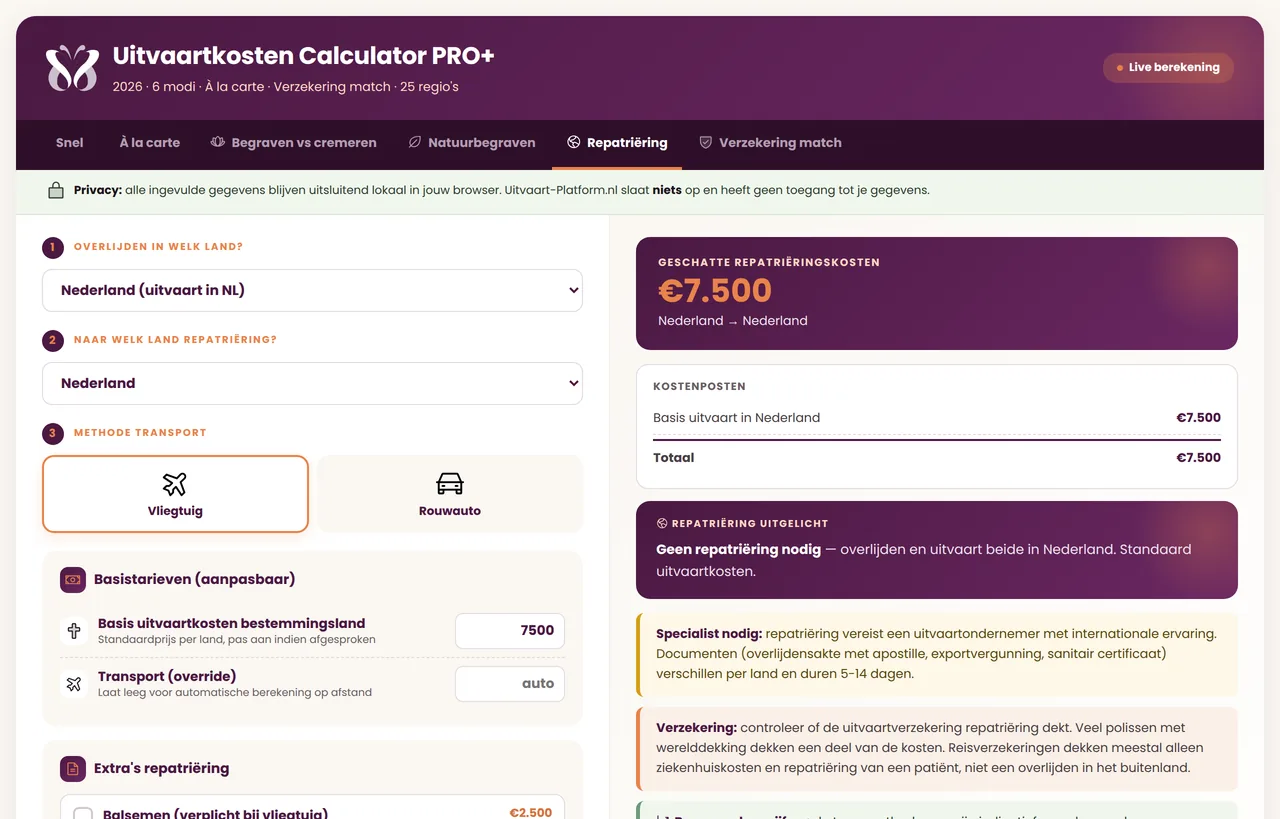
Task: Select Rouwauto as transport method
Action: 450,494
